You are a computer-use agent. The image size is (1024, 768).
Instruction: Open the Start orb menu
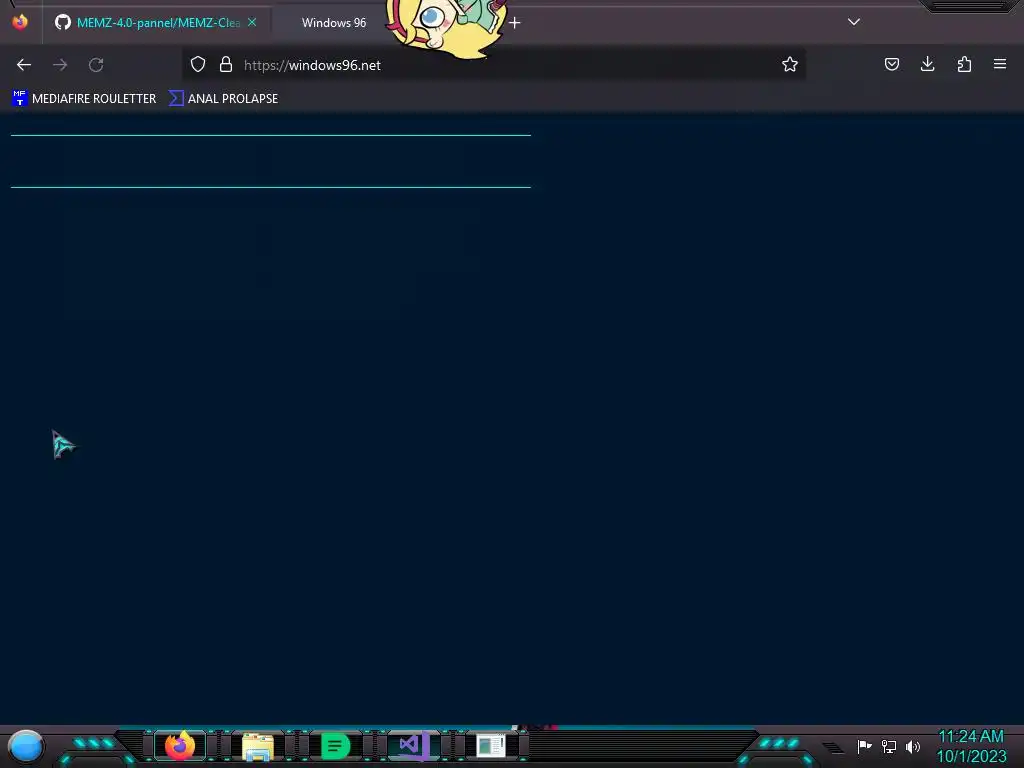[x=26, y=746]
